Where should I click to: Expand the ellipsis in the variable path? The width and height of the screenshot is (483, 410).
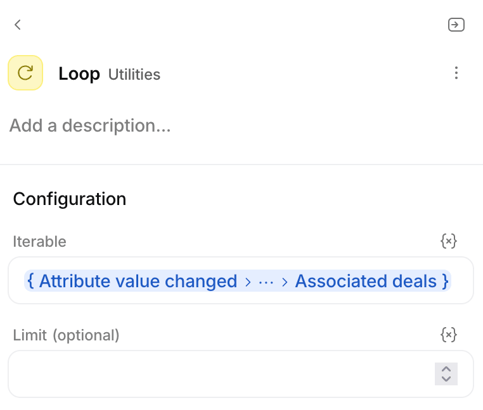(266, 282)
